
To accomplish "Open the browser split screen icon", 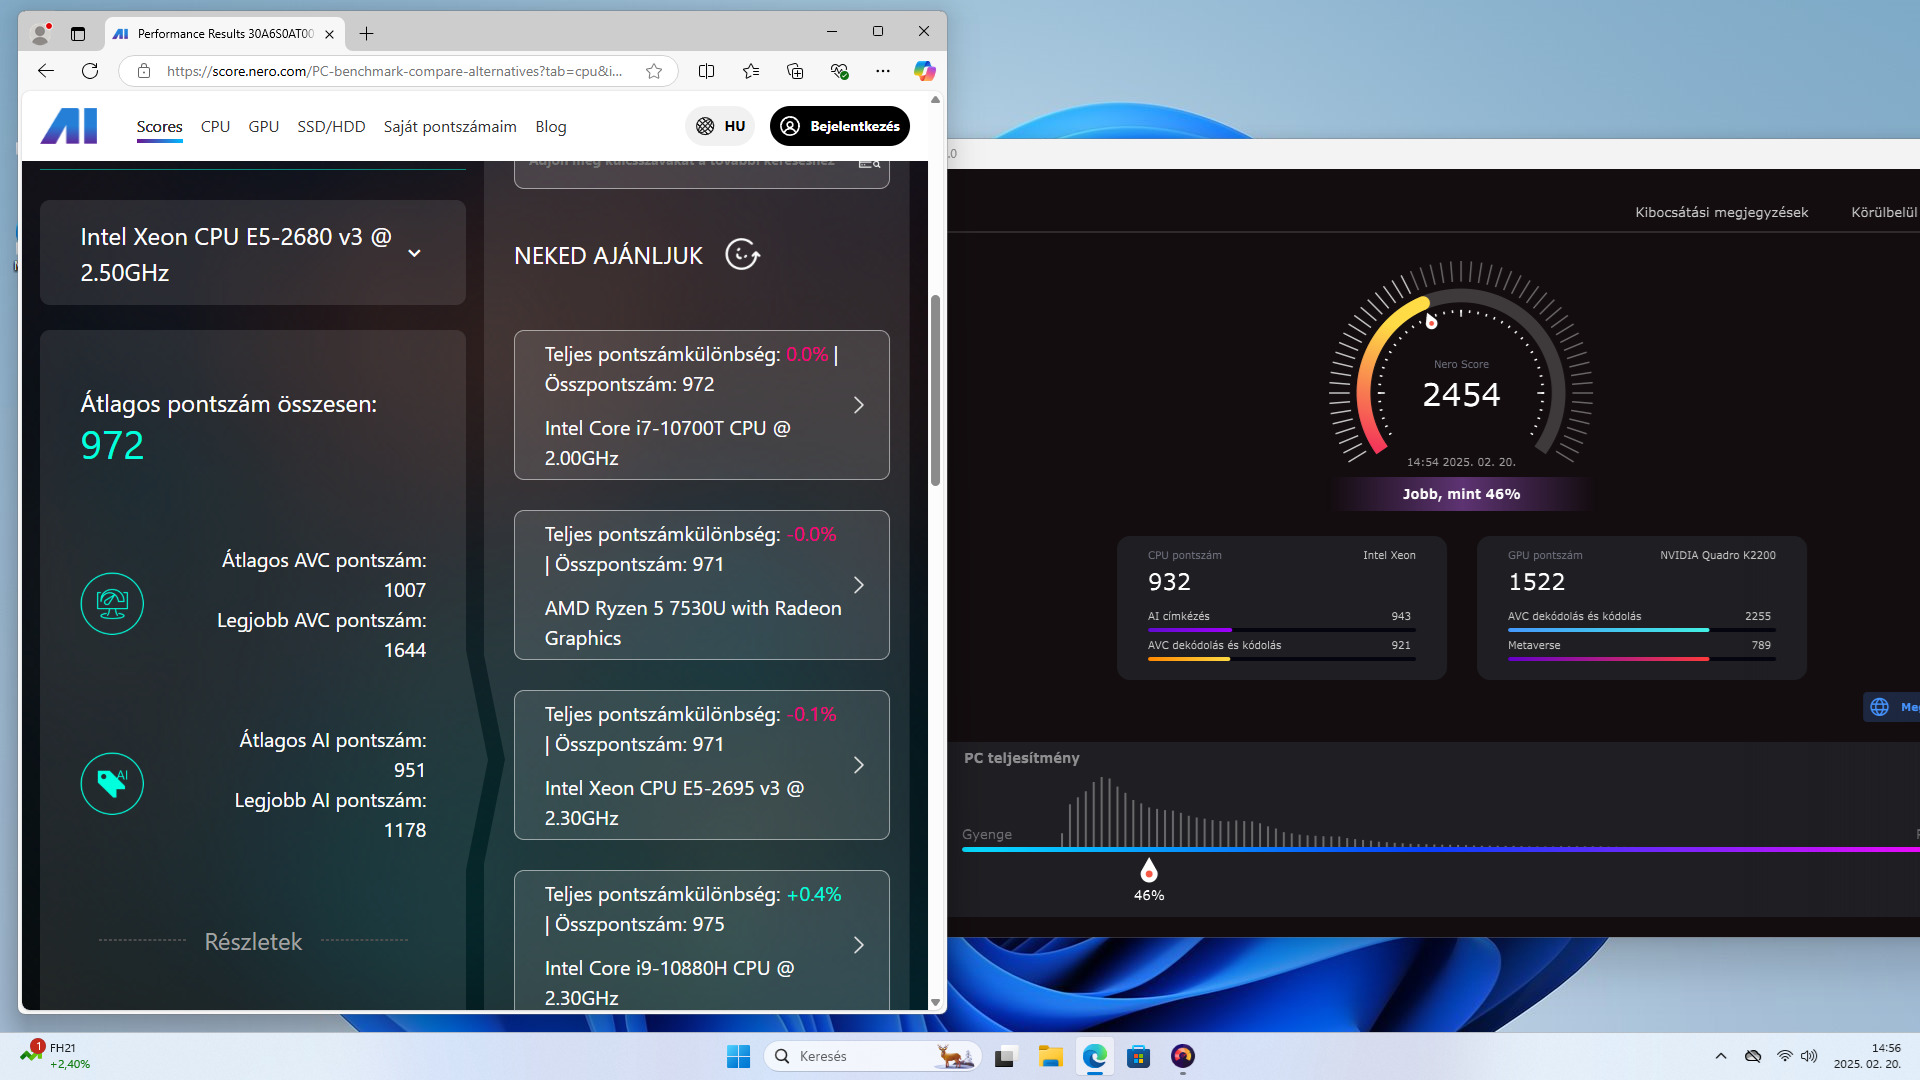I will click(x=706, y=71).
